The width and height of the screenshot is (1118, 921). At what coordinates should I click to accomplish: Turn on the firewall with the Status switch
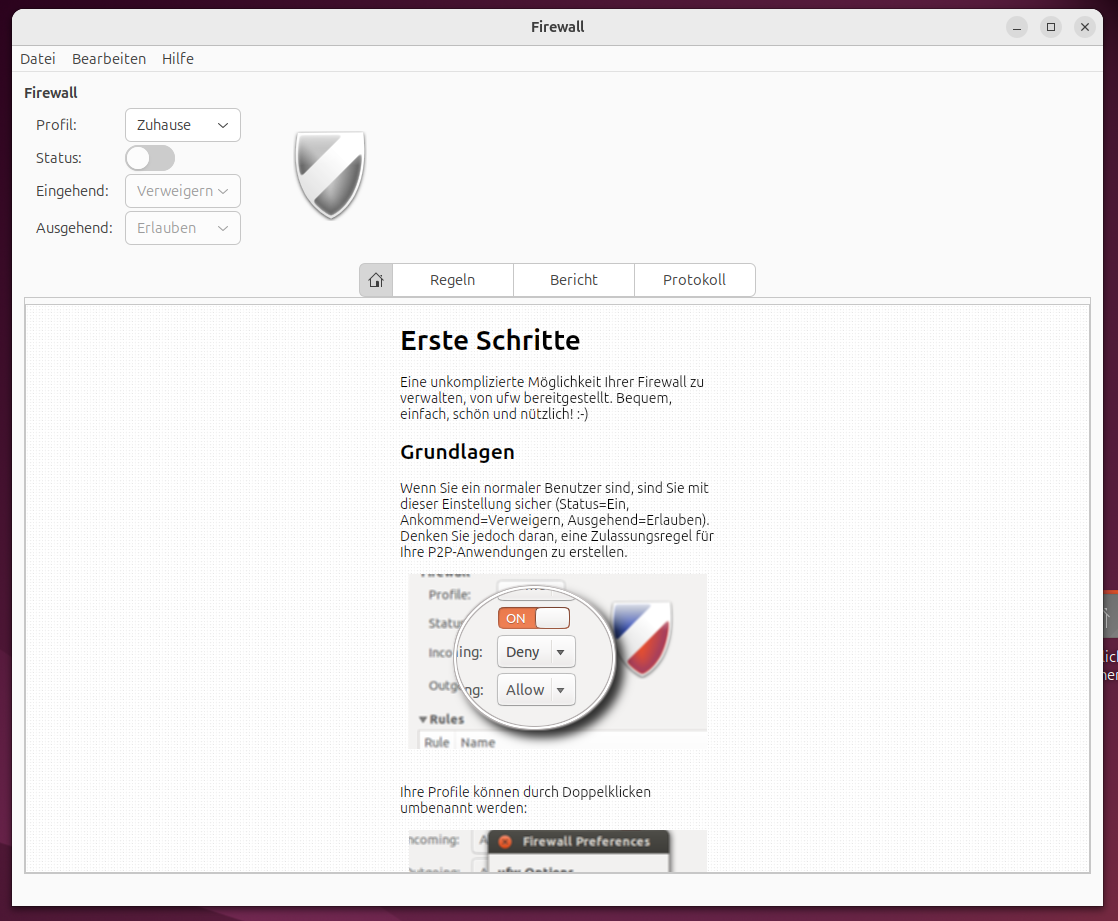click(x=150, y=158)
